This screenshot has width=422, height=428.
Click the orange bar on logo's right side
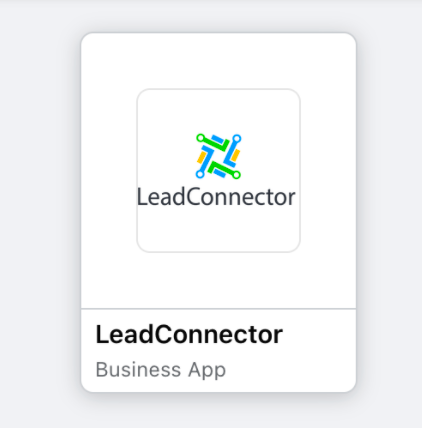(x=235, y=155)
